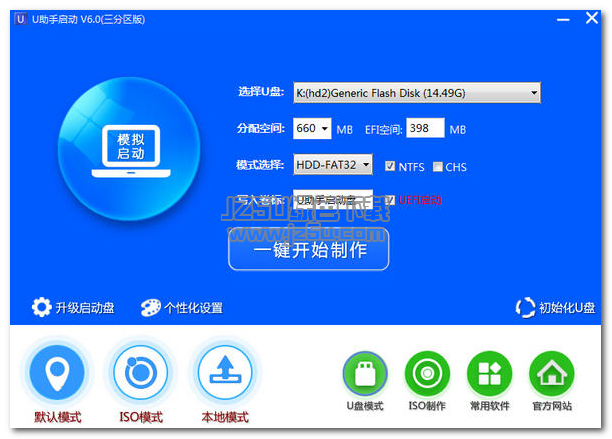Minimize the U助手启动 window

(x=563, y=20)
